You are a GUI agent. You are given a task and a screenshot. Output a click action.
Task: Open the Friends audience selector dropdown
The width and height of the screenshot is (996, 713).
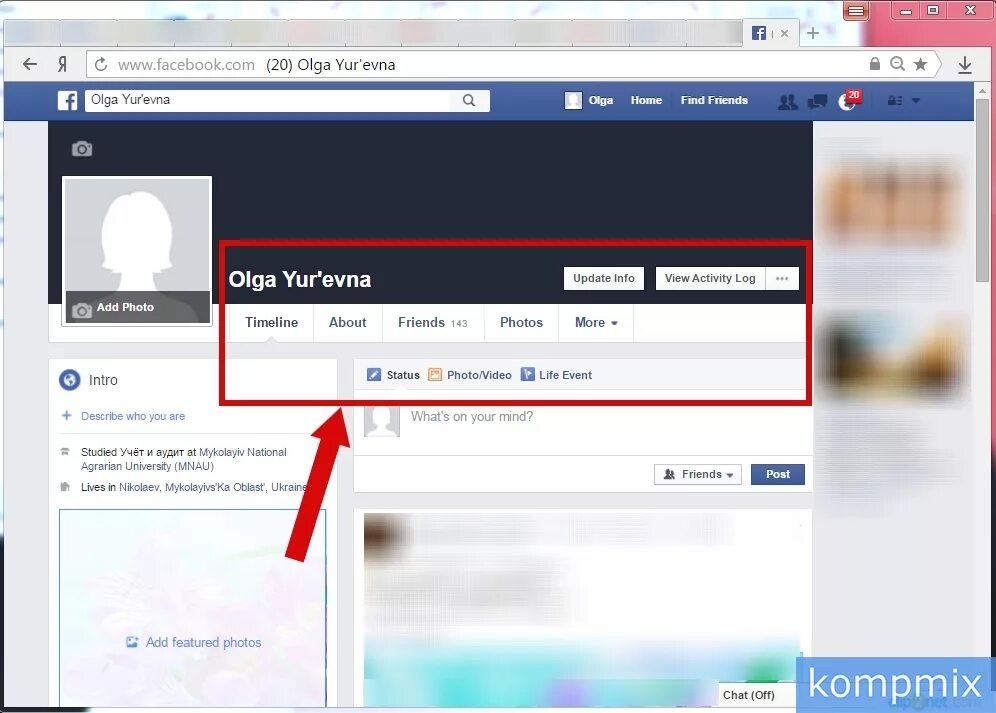697,475
